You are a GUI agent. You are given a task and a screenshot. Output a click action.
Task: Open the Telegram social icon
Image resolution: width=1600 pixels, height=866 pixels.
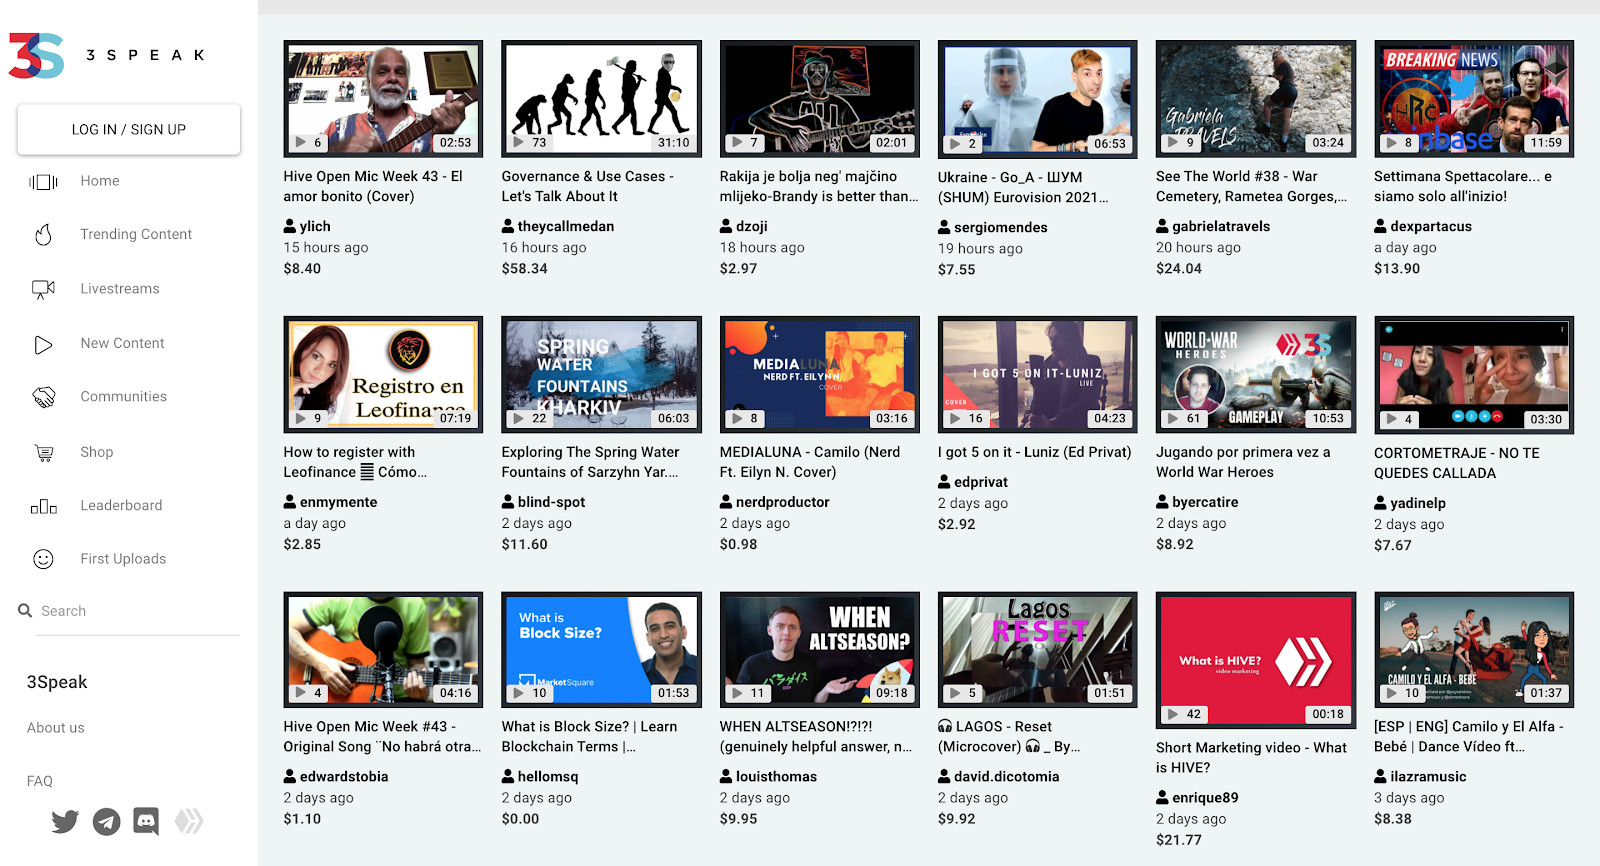106,821
